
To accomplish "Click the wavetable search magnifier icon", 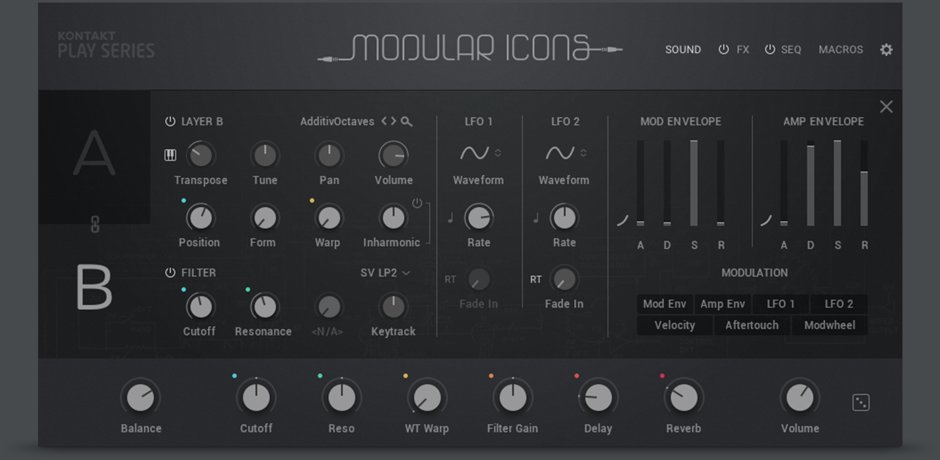I will pos(407,122).
